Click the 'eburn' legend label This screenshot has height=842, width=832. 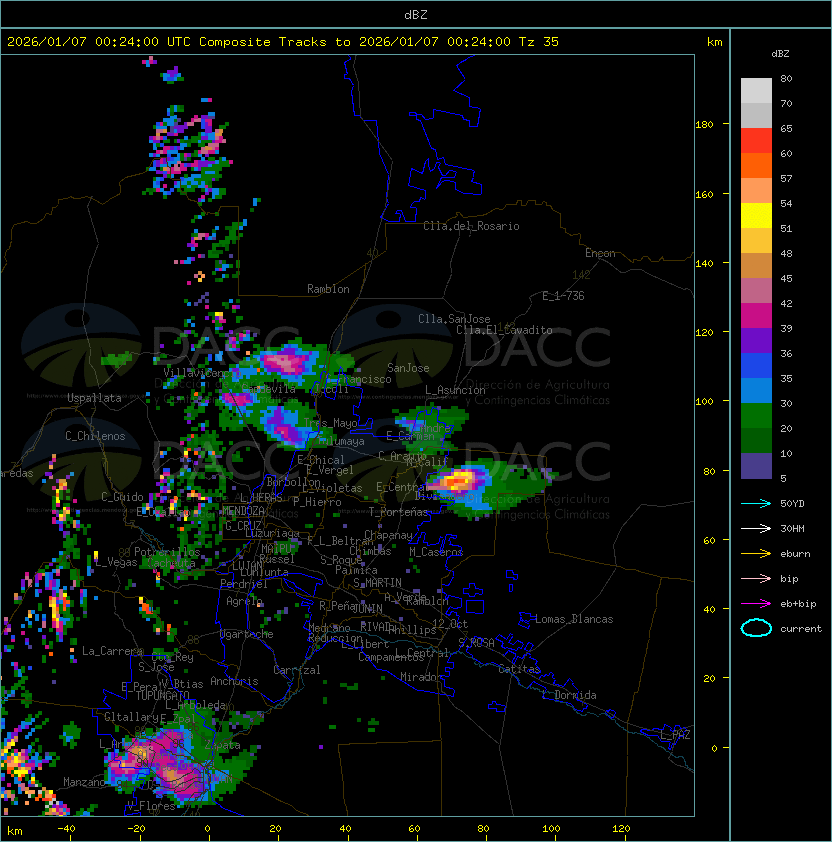tap(795, 554)
